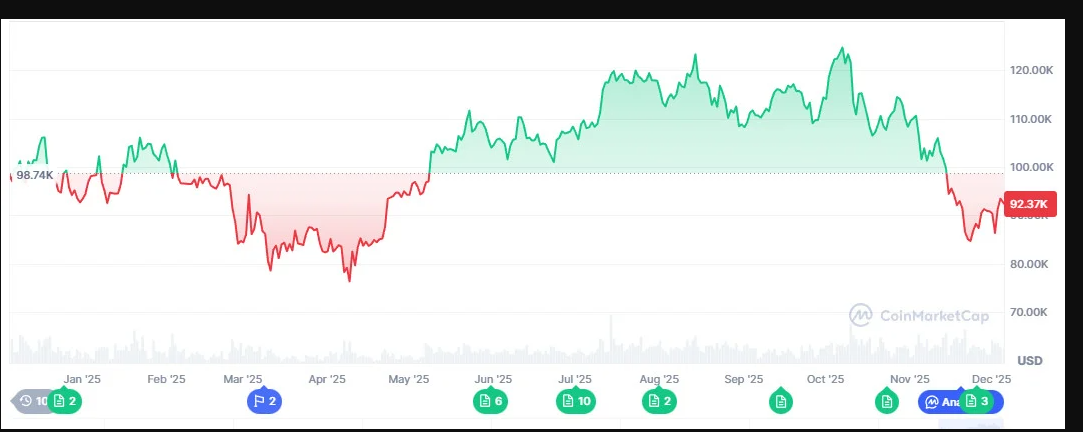Select the Oct '25 label on time axis
Viewport: 1083px width, 432px height.
tap(826, 379)
